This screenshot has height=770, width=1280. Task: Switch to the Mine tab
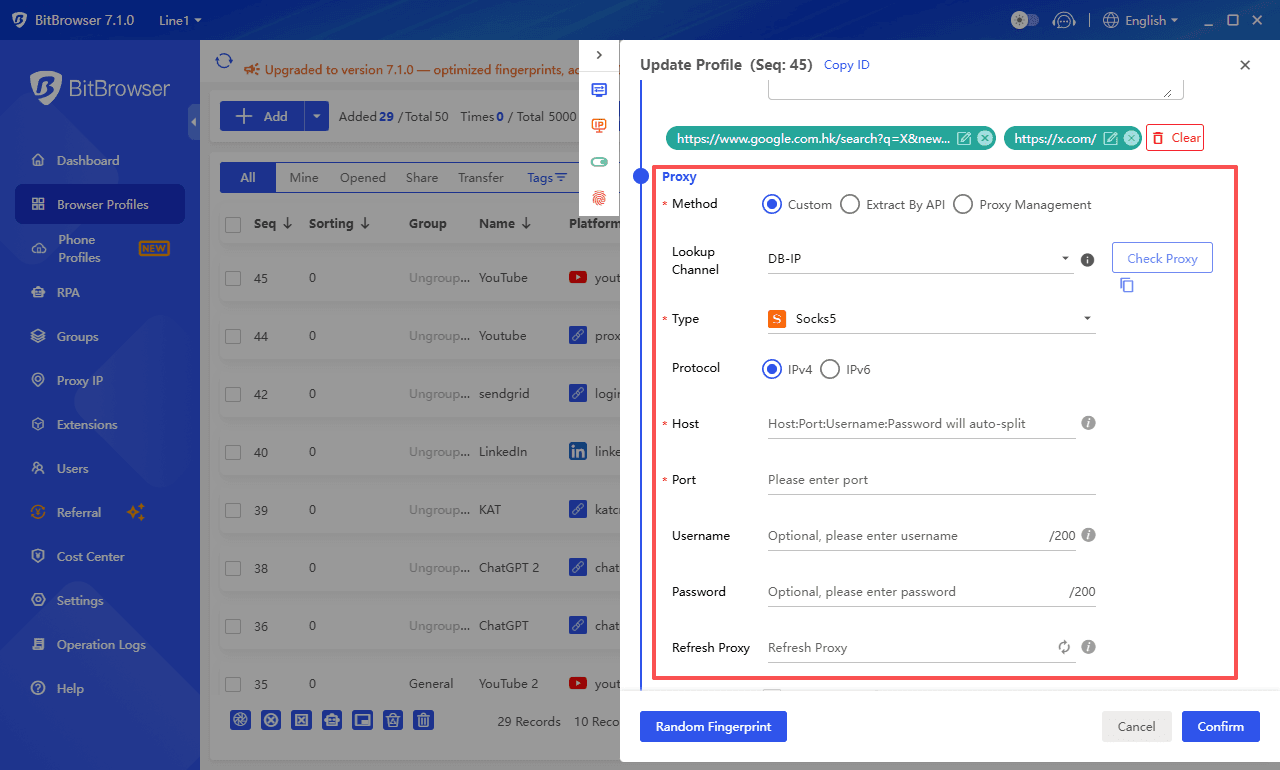(x=304, y=177)
